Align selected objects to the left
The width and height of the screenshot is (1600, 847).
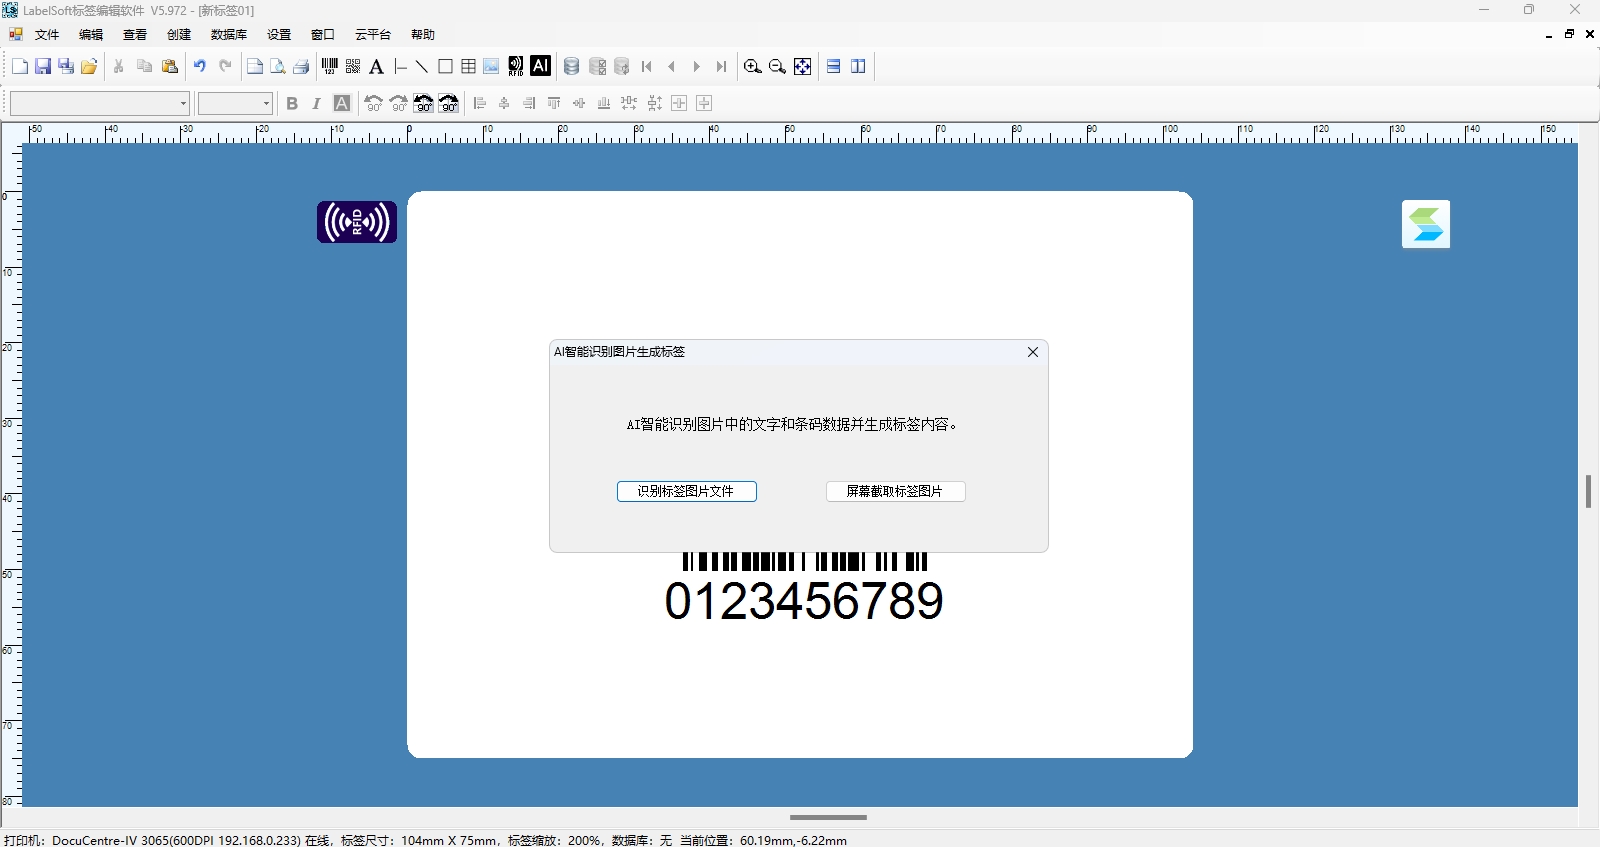pos(480,103)
